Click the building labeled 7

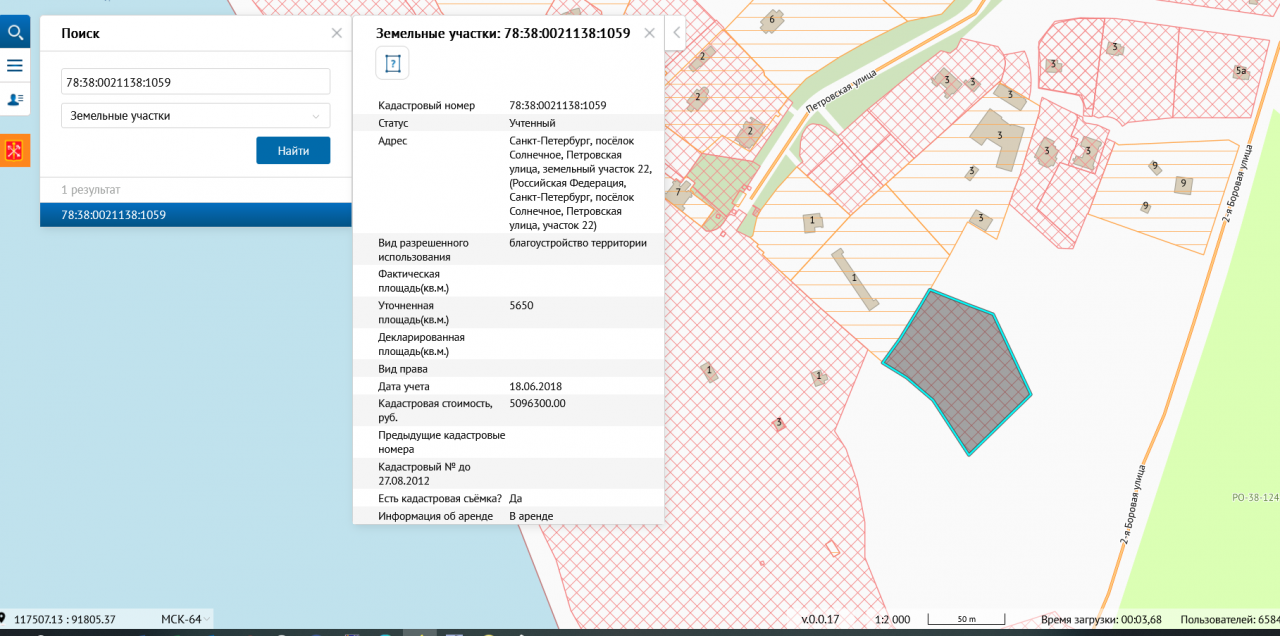pos(678,191)
